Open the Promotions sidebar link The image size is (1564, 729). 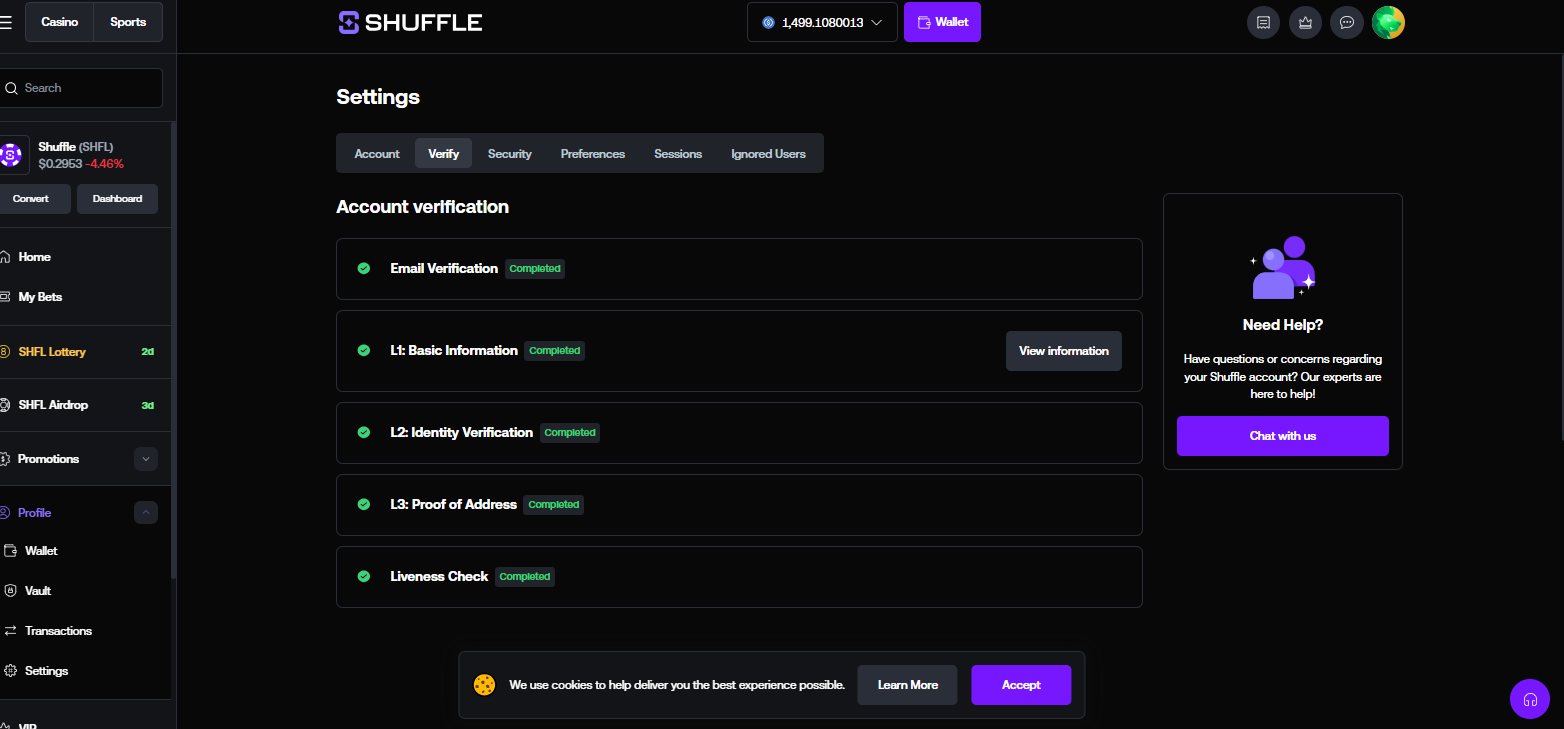48,459
